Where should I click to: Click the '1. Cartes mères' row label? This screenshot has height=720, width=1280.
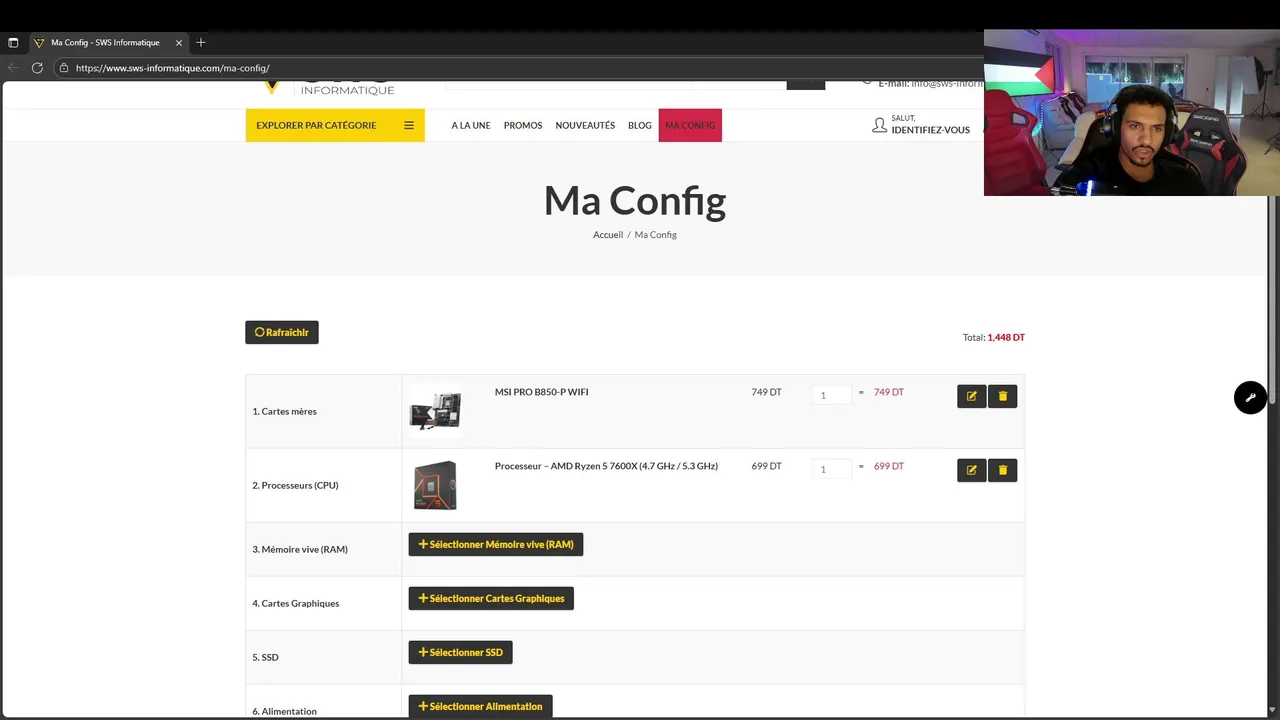pyautogui.click(x=284, y=412)
